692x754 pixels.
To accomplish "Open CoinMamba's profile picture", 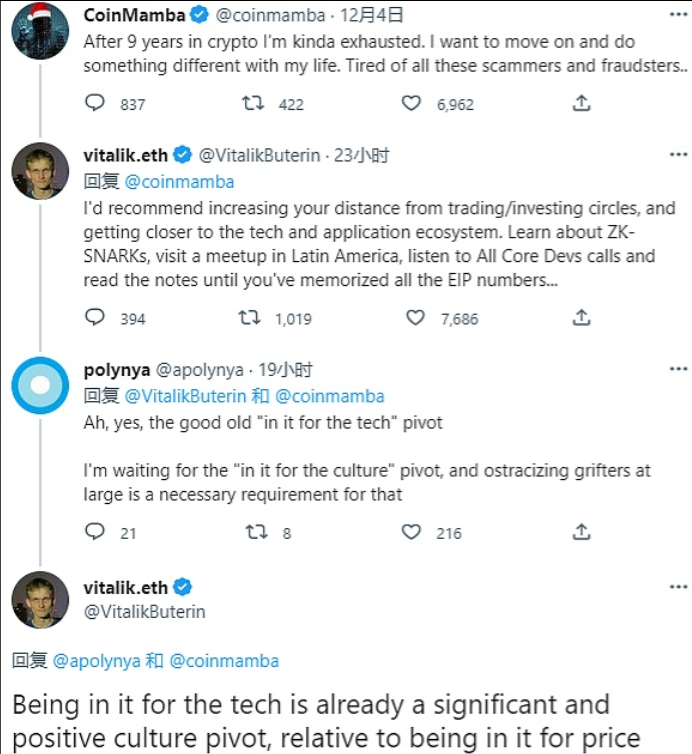I will tap(40, 30).
